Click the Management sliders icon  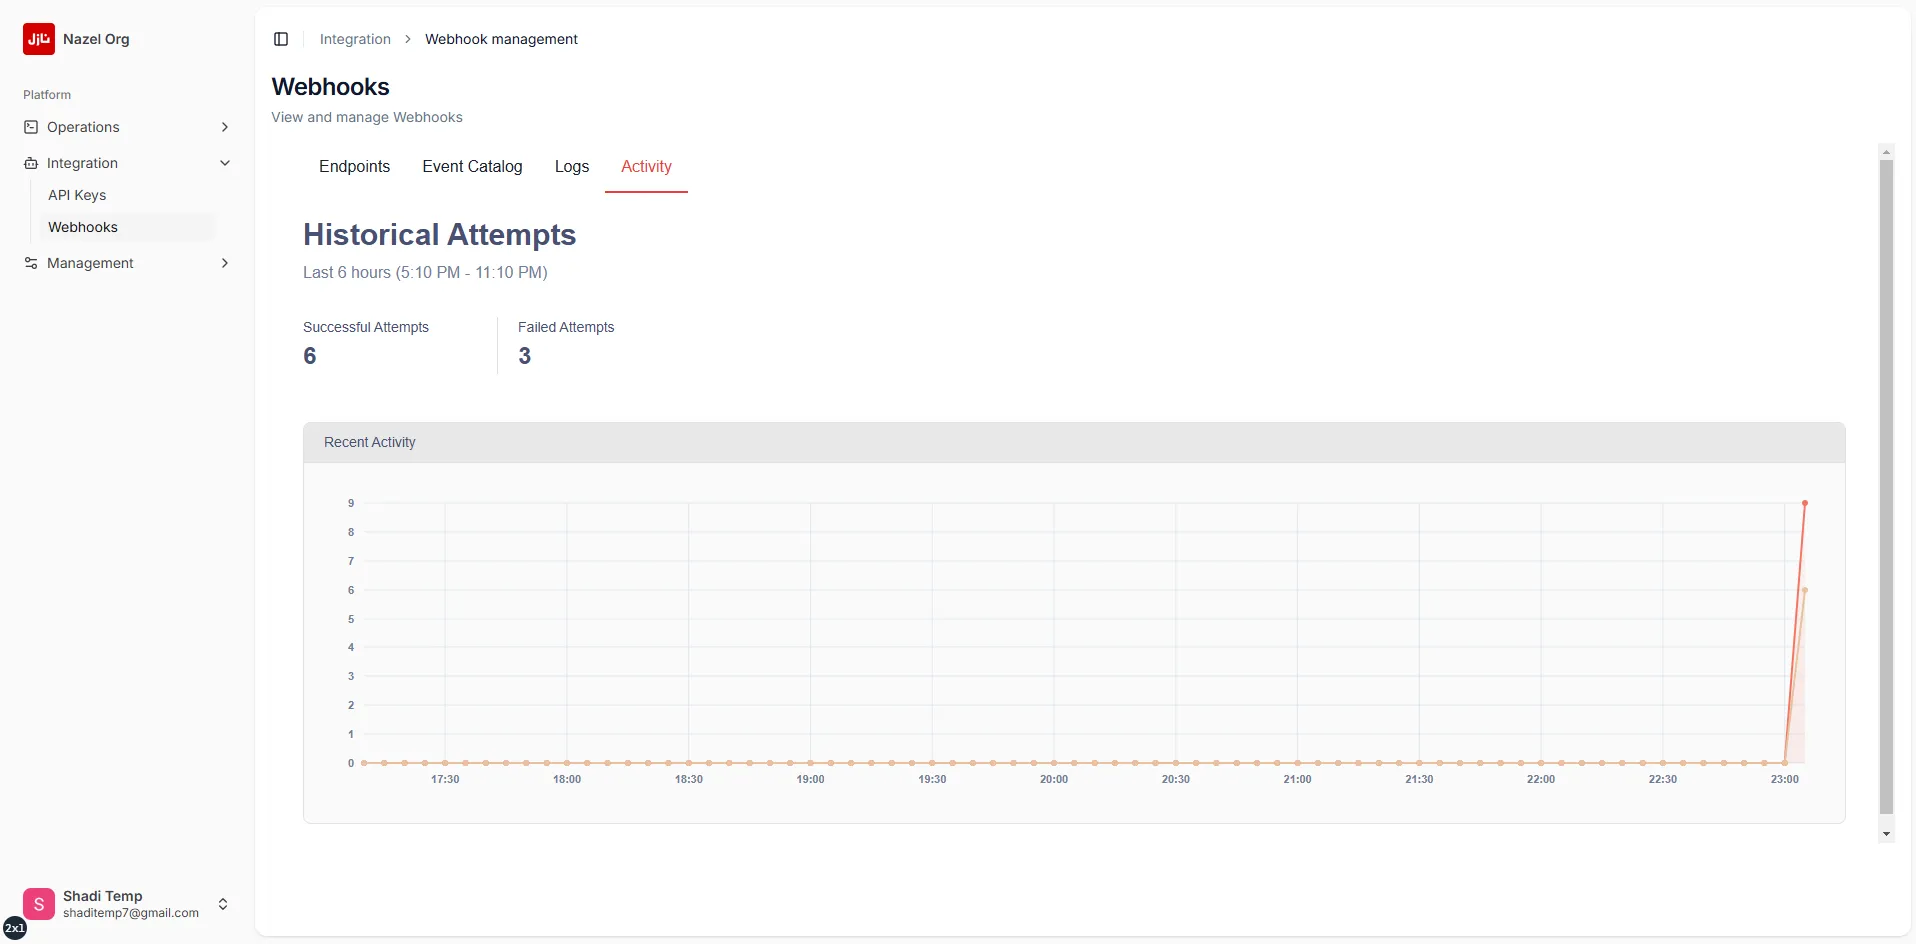[x=31, y=263]
